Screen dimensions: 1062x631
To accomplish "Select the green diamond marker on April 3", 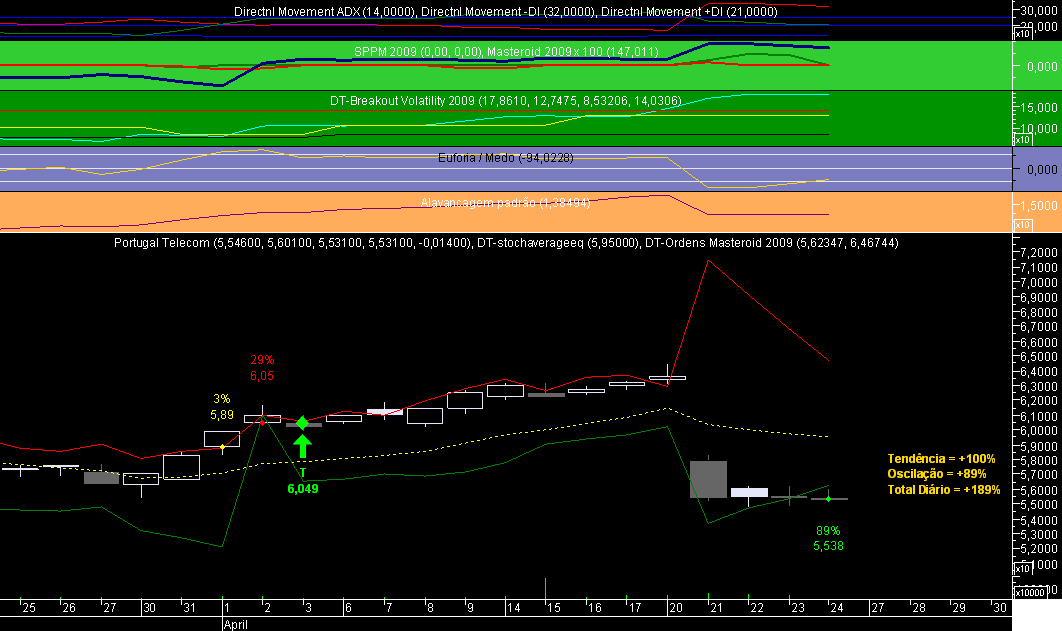I will coord(302,423).
